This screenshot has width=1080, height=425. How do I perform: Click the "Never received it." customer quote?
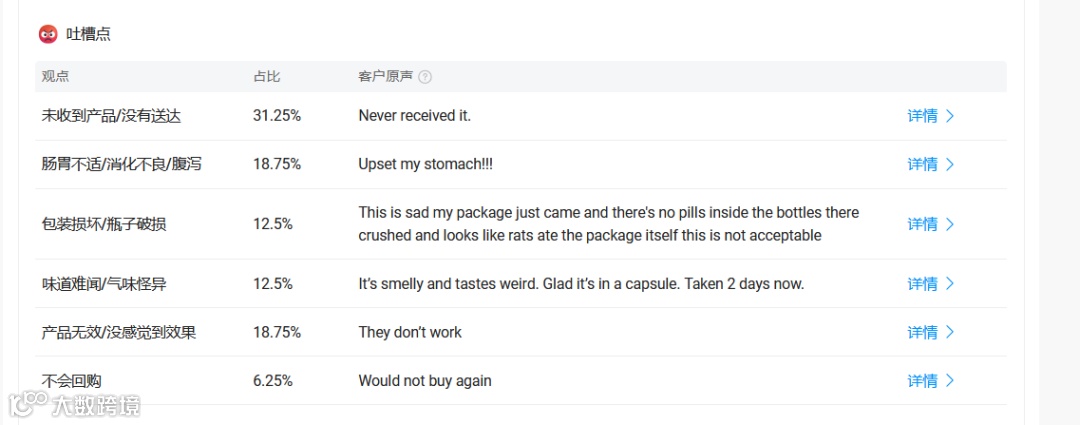point(414,116)
